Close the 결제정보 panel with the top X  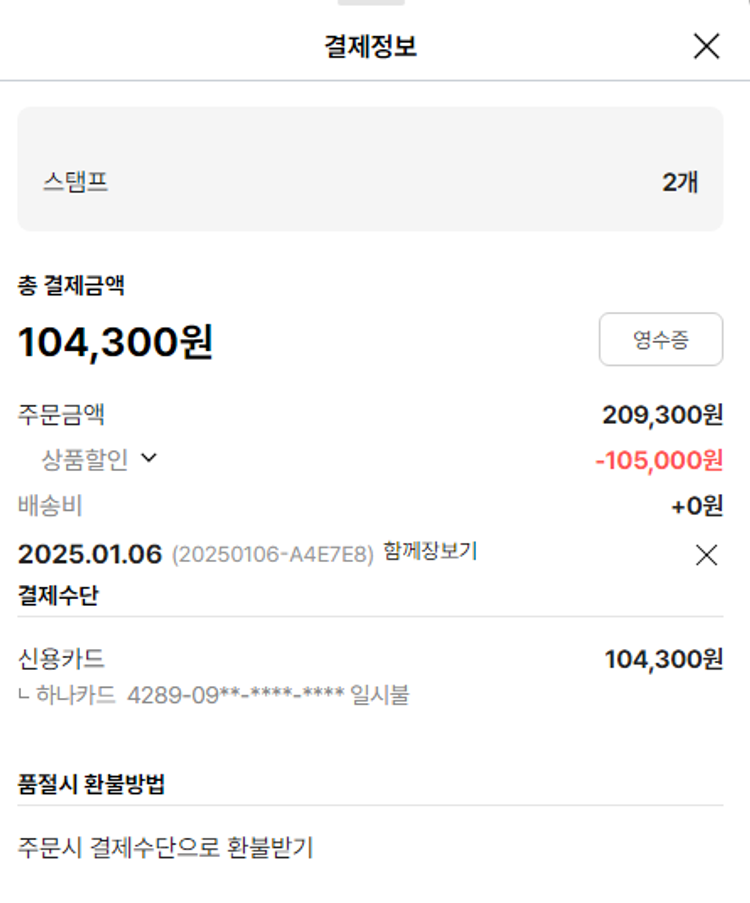[706, 46]
